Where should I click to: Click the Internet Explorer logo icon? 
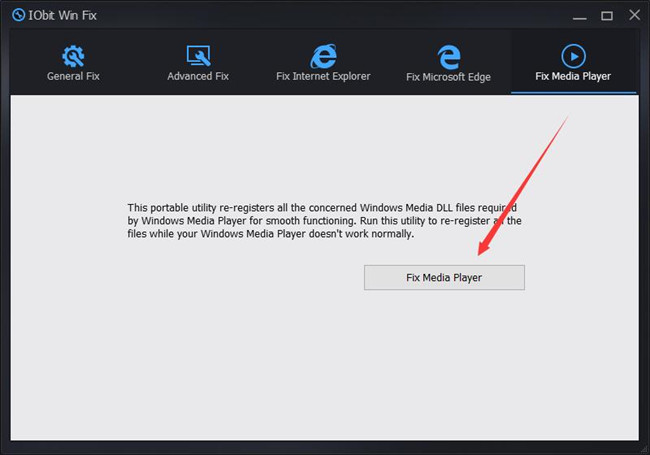tap(323, 56)
